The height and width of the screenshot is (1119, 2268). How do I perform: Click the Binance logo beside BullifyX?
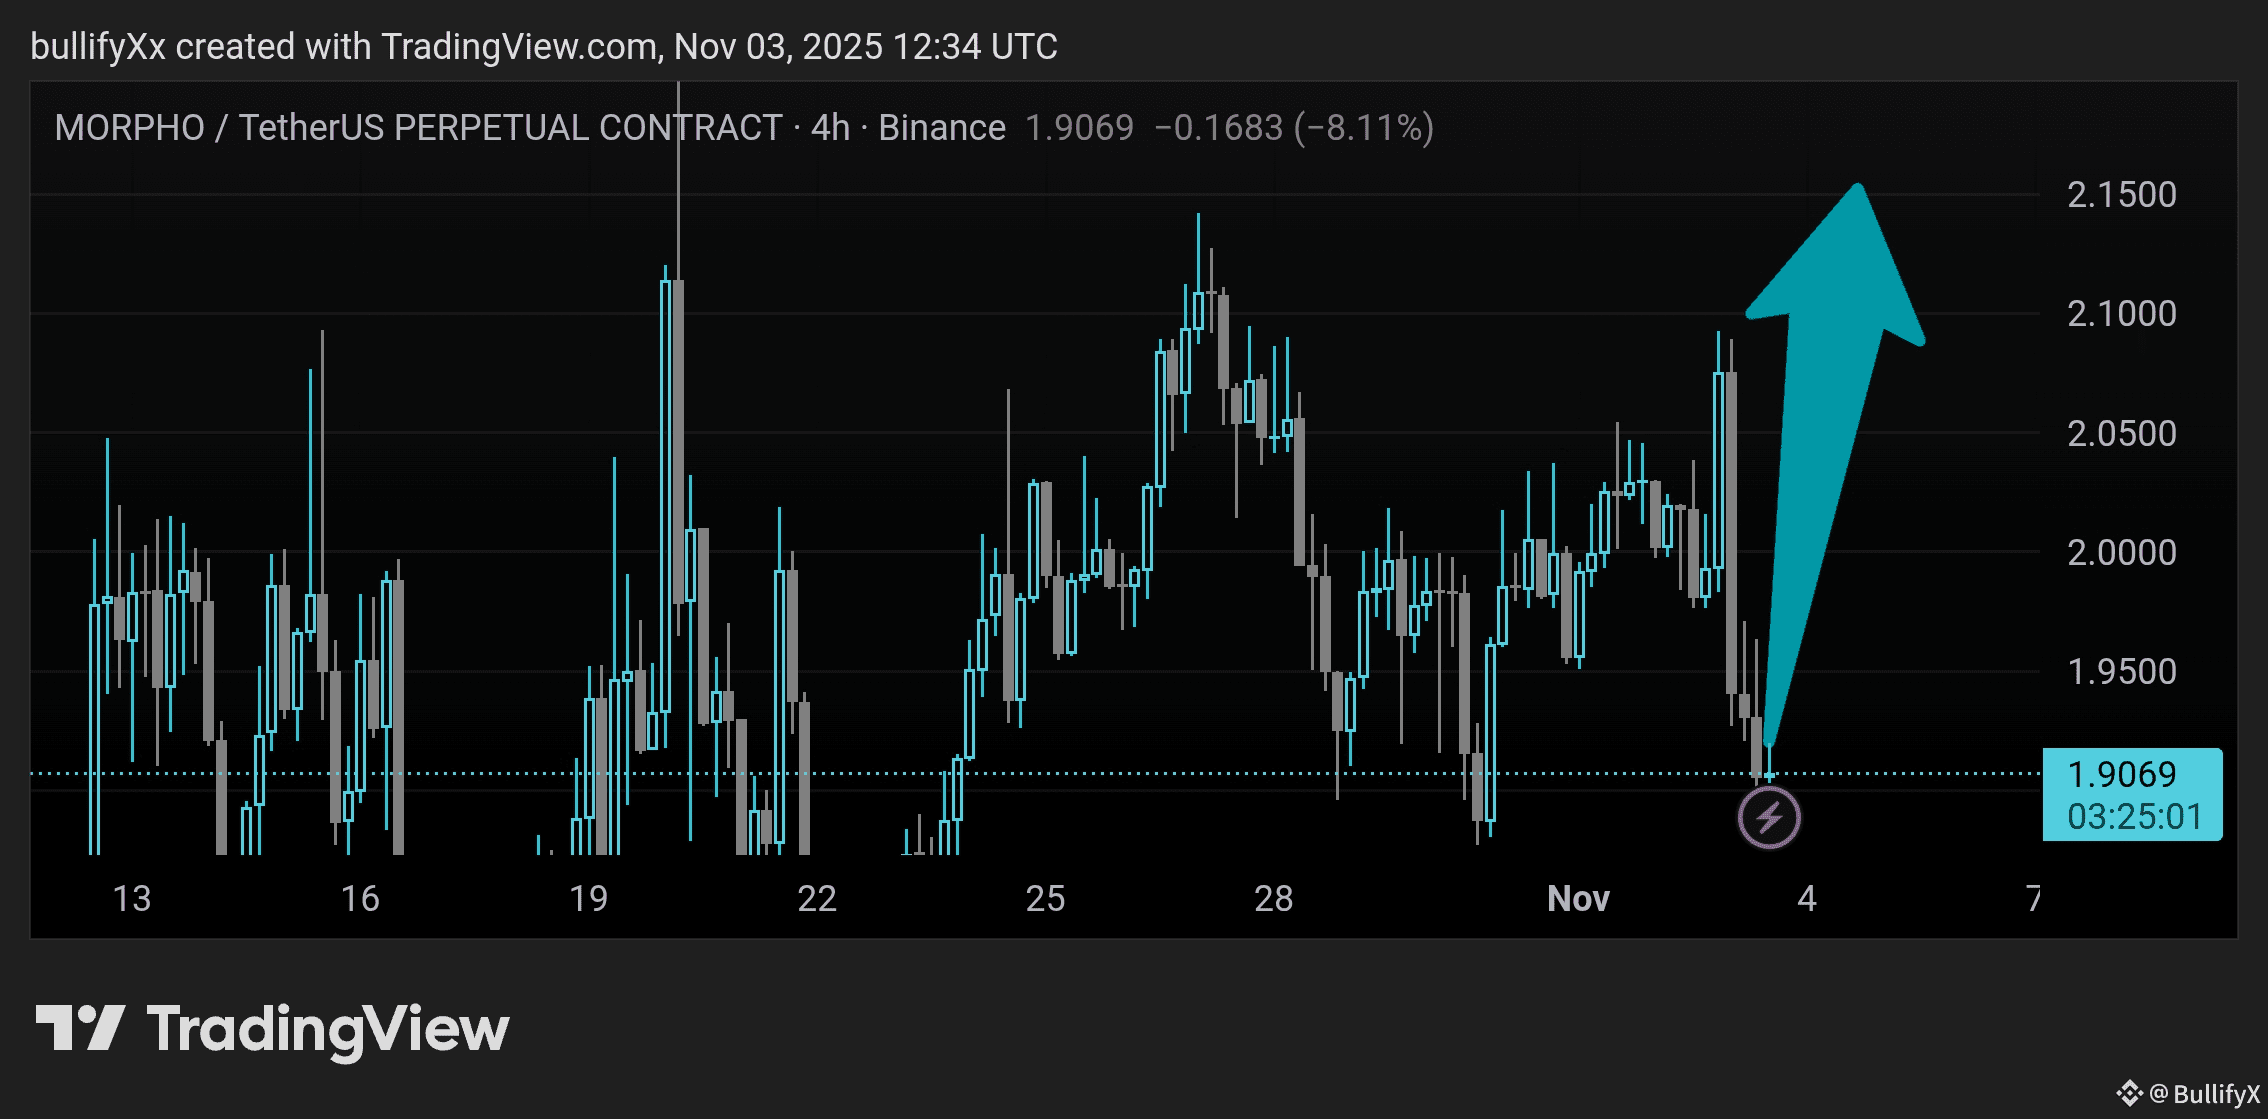[2129, 1094]
